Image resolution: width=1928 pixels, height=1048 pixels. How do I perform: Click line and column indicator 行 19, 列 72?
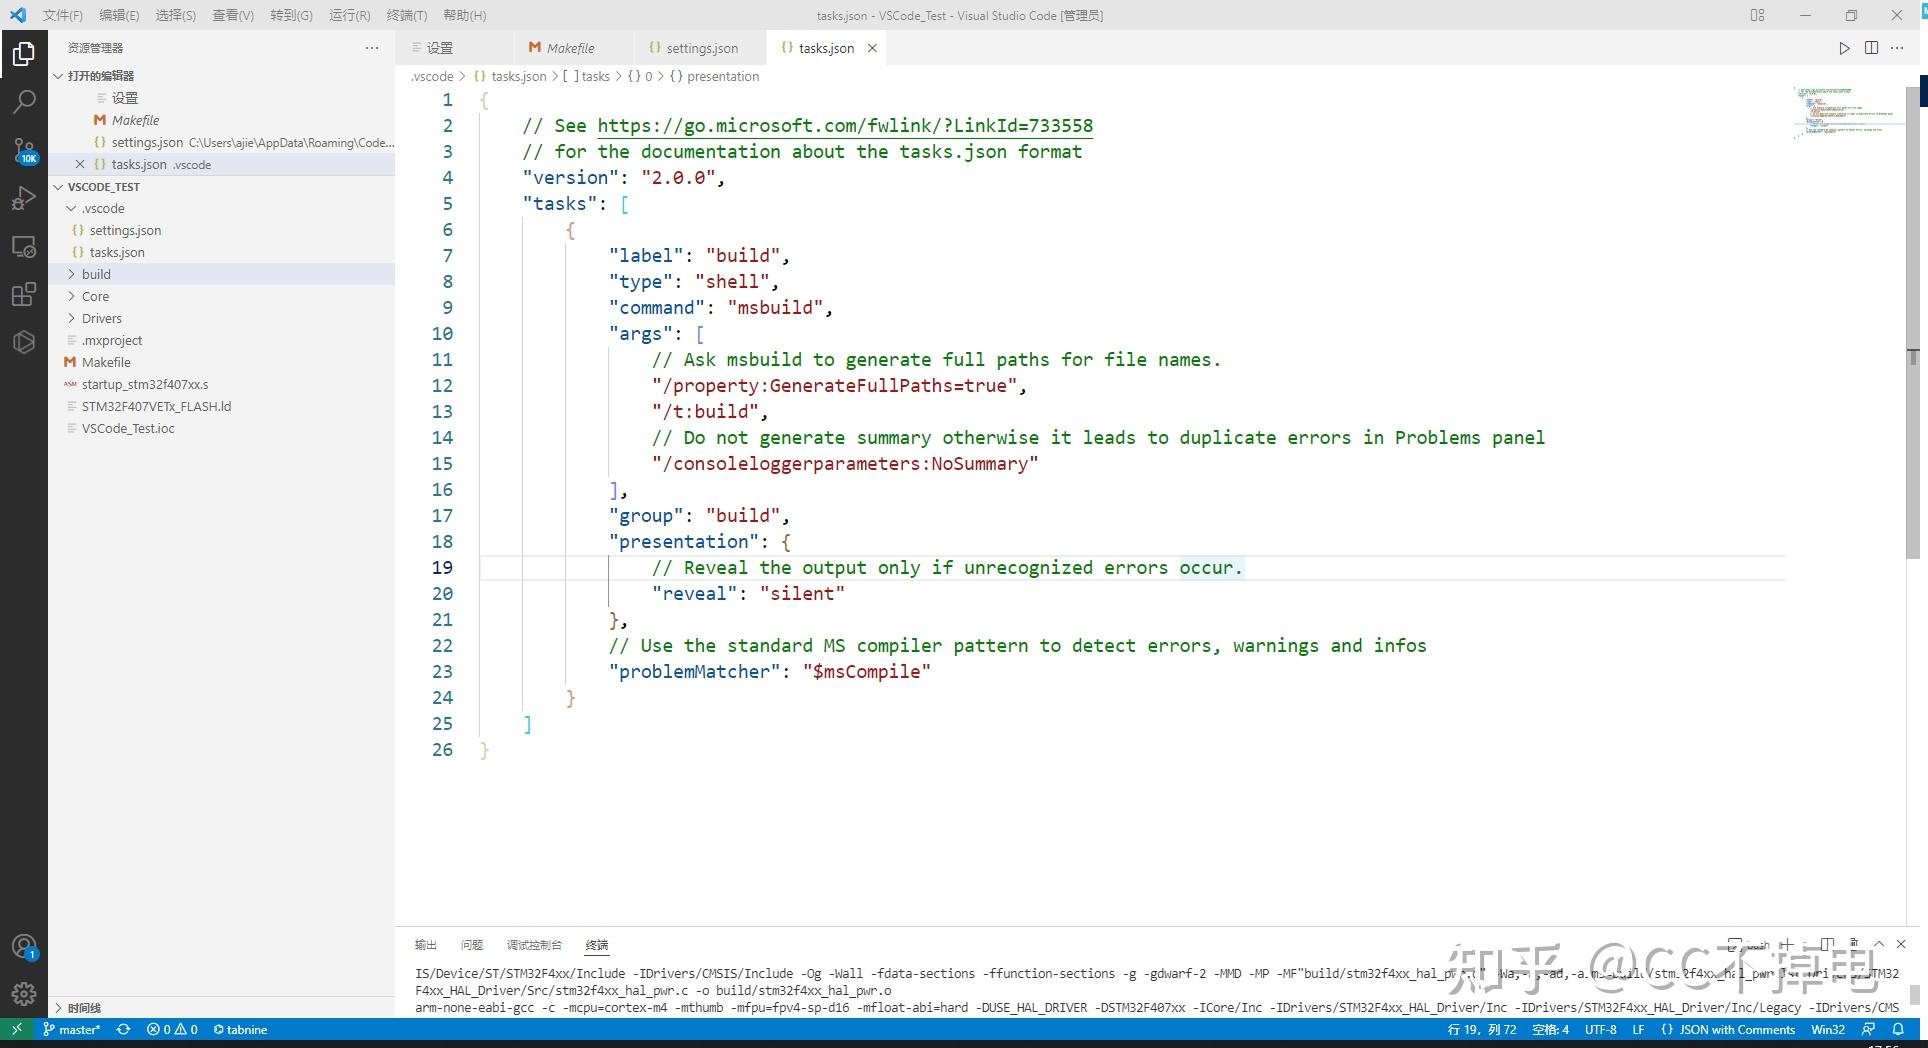click(1482, 1029)
